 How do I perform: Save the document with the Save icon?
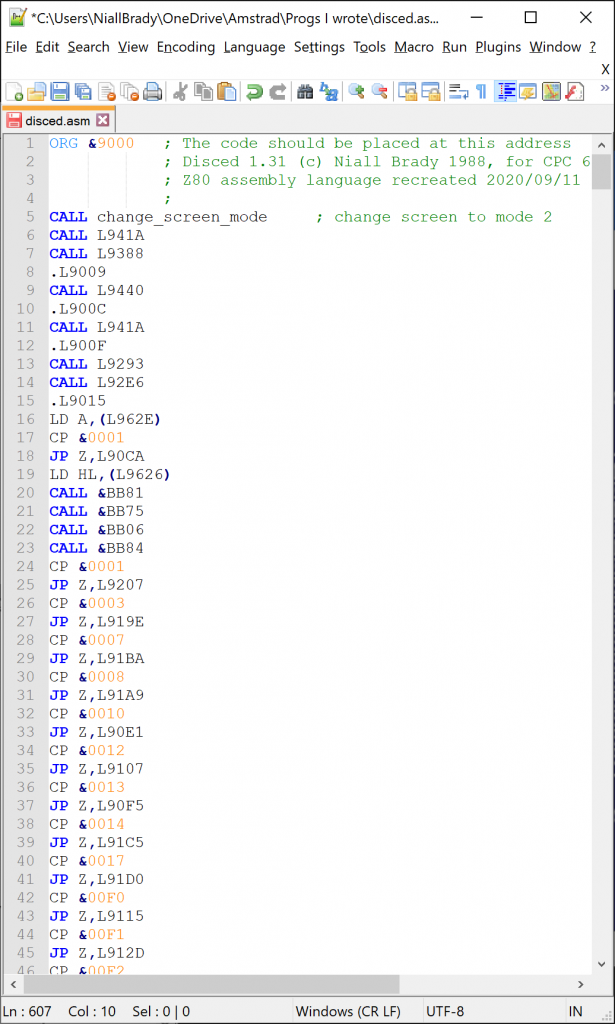(x=60, y=92)
